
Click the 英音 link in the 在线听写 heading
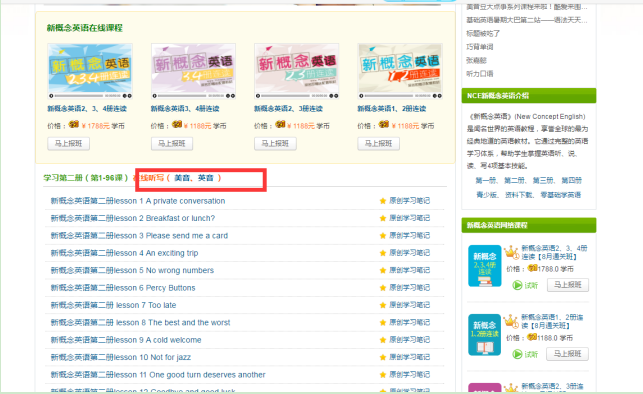click(x=206, y=178)
